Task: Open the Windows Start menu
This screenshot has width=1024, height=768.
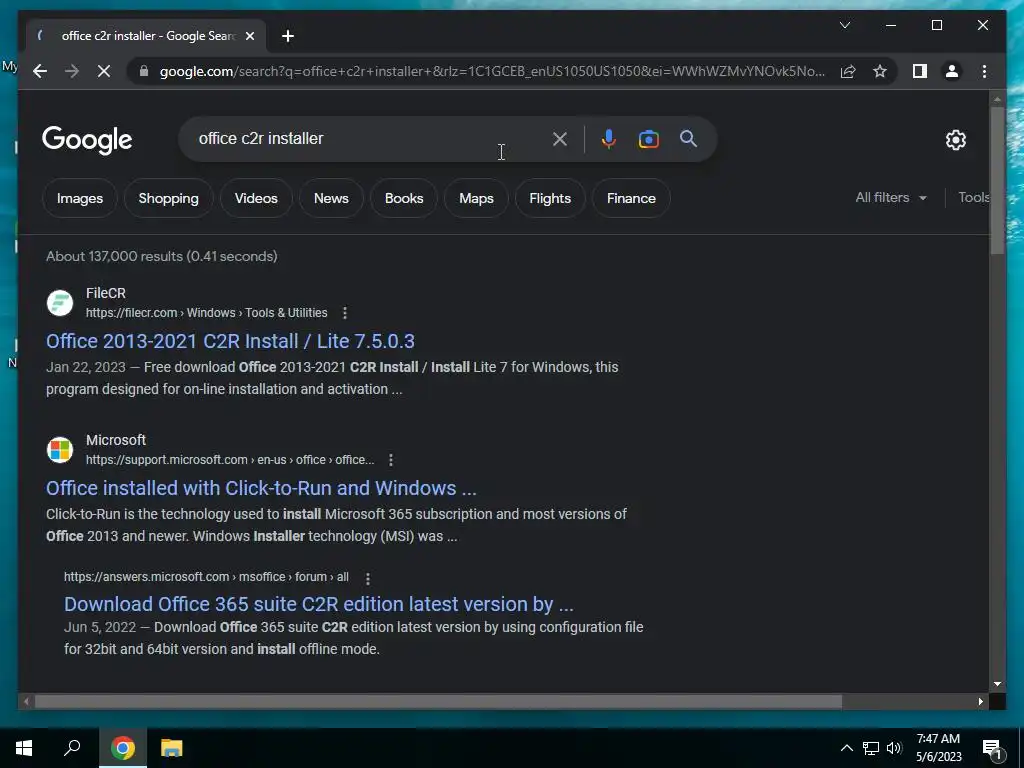Action: 24,748
